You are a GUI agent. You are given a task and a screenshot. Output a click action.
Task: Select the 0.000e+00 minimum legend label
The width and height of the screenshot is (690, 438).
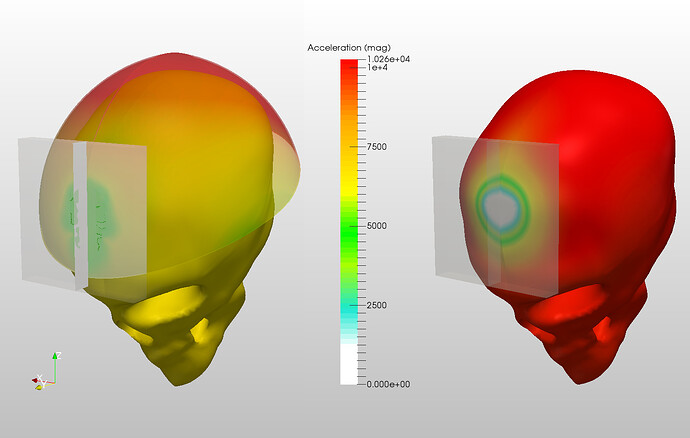pyautogui.click(x=388, y=384)
